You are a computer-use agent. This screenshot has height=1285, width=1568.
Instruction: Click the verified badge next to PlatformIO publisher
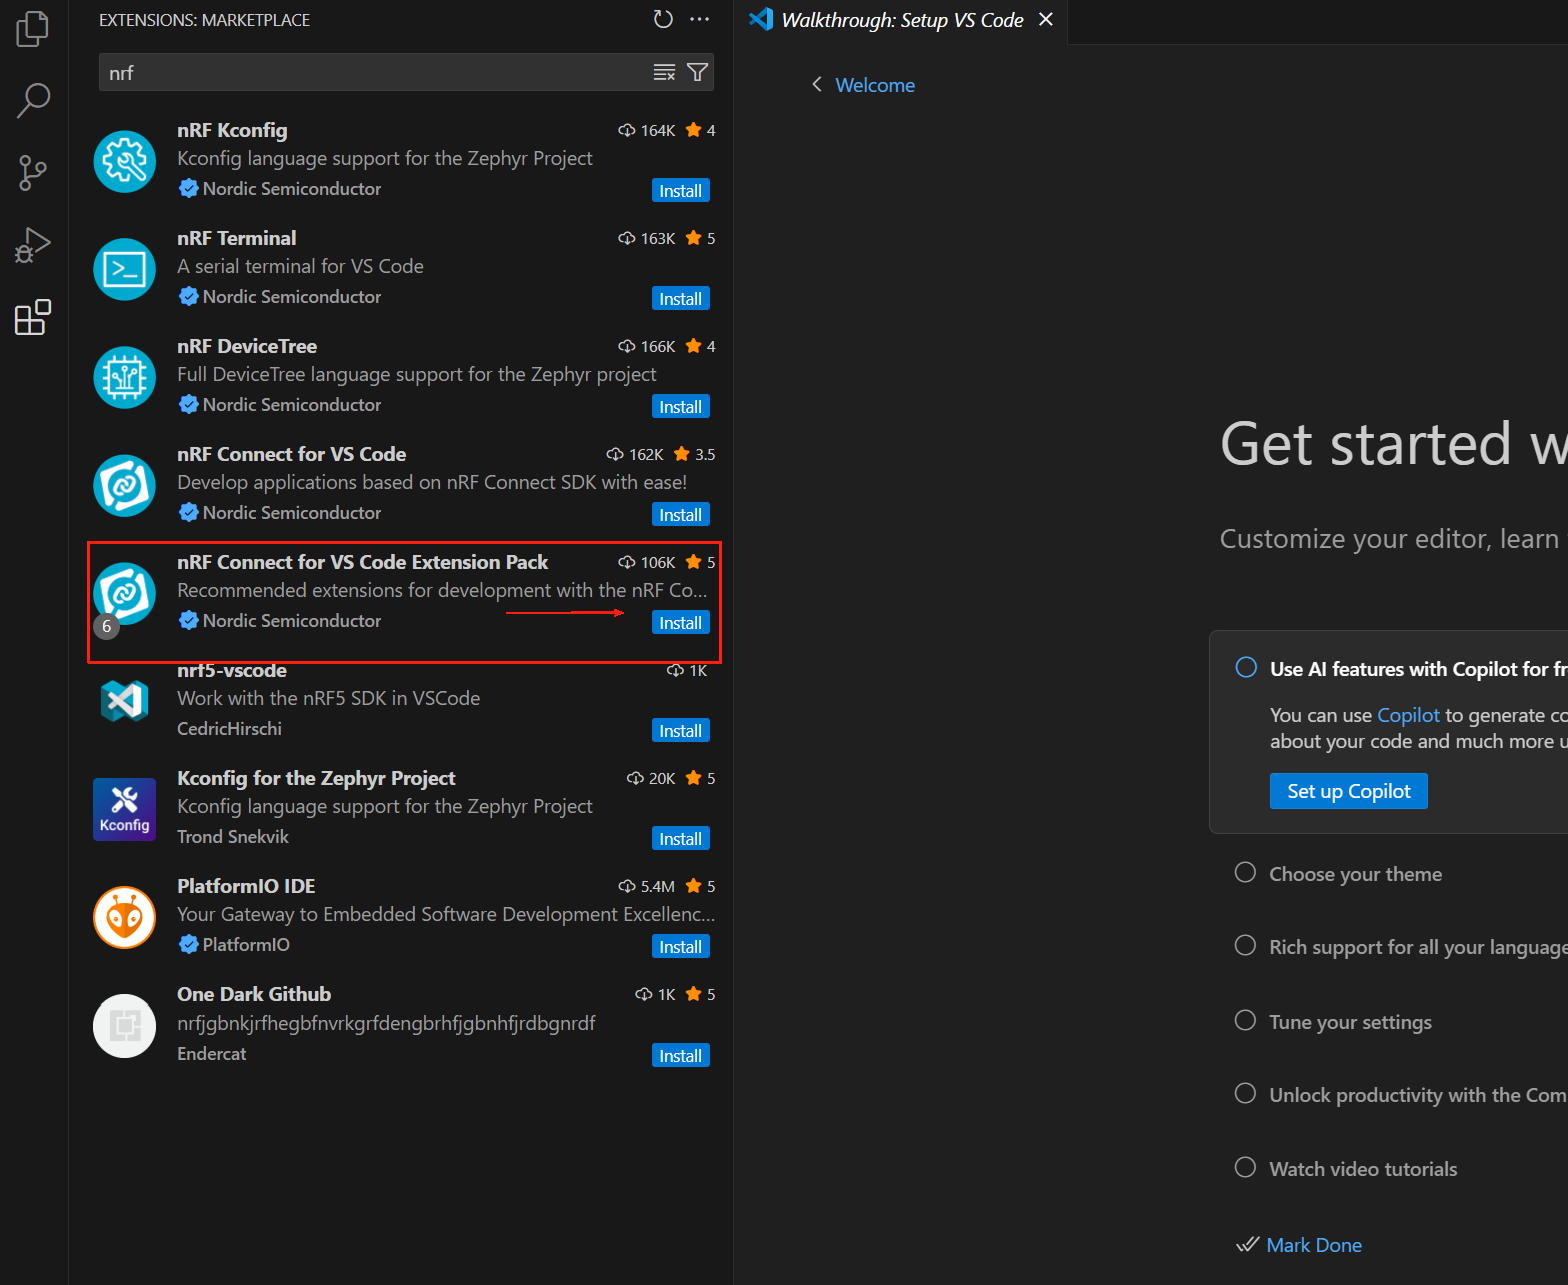tap(188, 944)
